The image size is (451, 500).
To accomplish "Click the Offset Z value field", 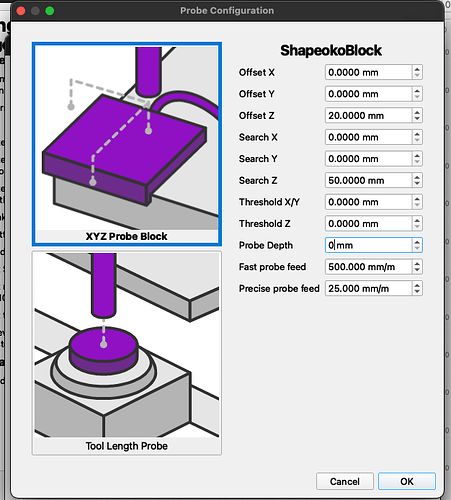I will click(x=369, y=116).
